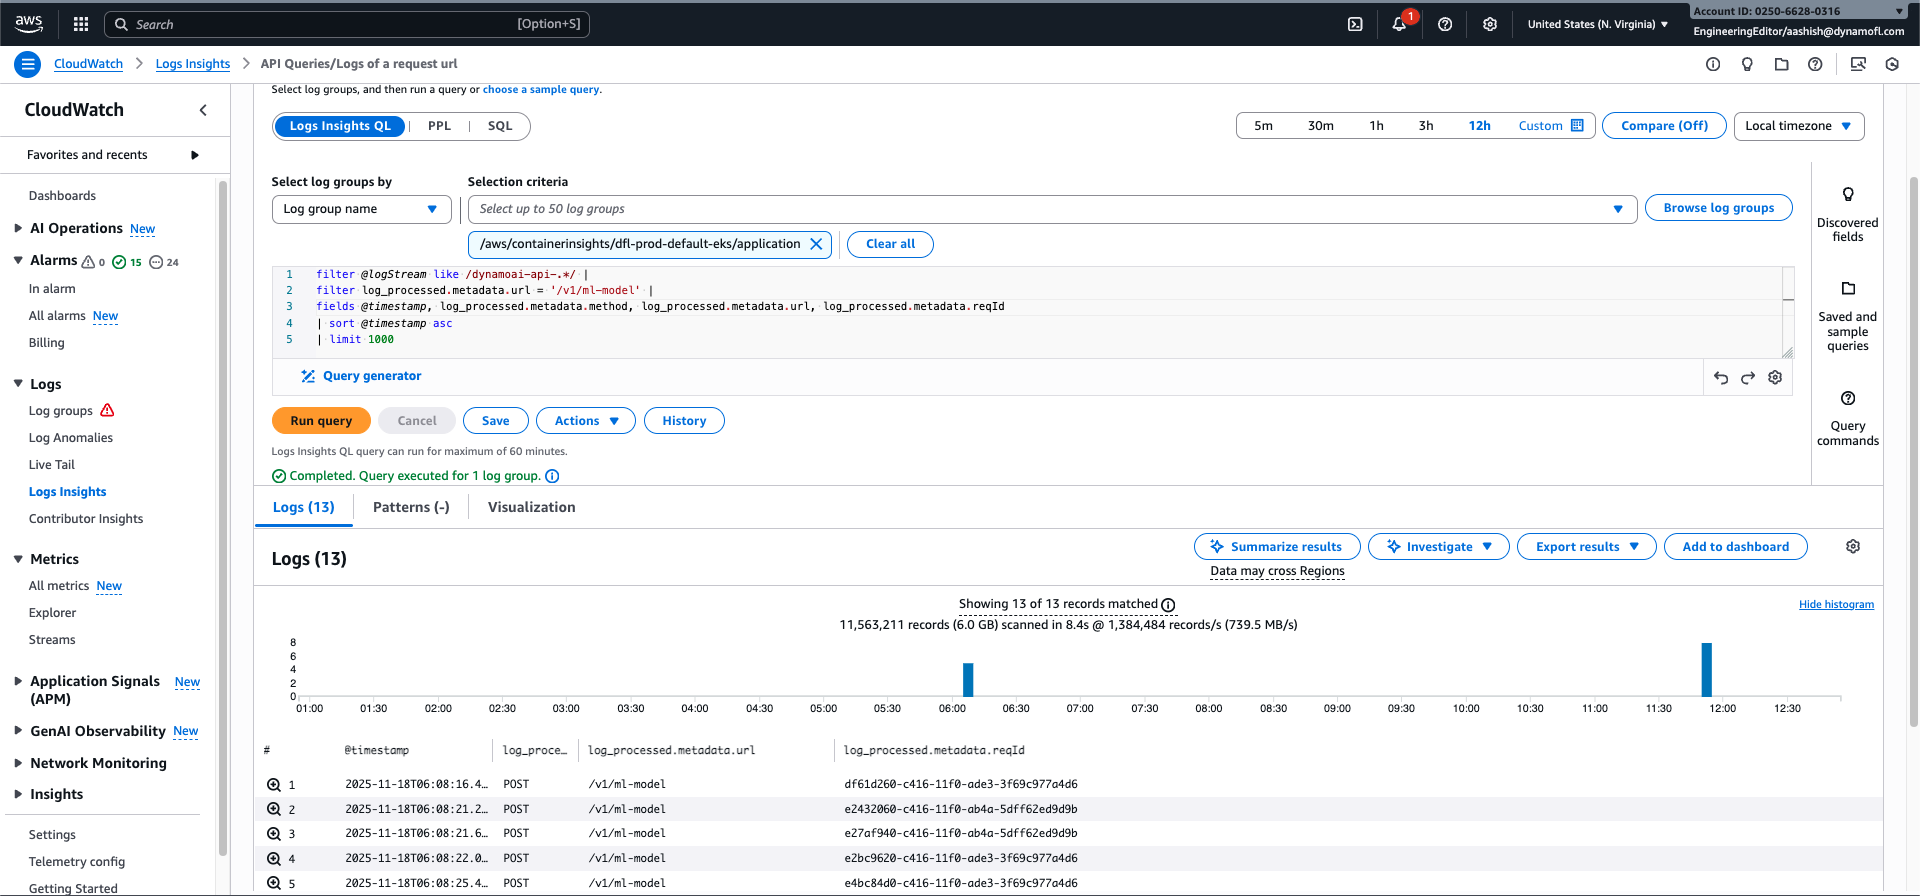Open the Investigate dropdown
The height and width of the screenshot is (896, 1920).
[1438, 547]
